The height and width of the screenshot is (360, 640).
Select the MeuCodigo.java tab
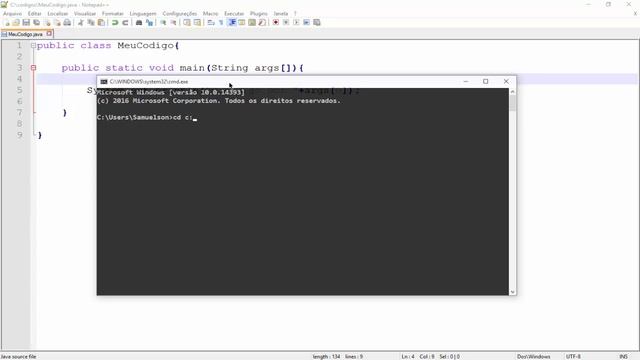pos(25,34)
